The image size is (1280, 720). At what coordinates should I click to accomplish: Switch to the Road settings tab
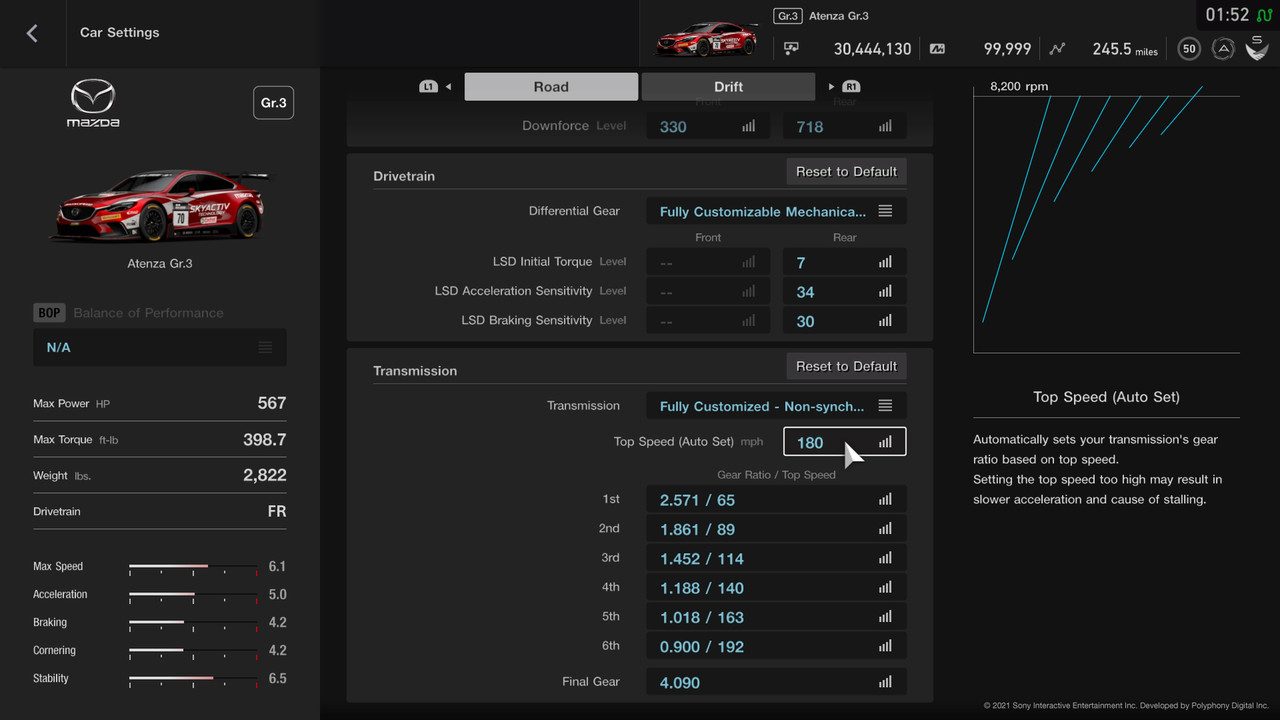pyautogui.click(x=551, y=87)
